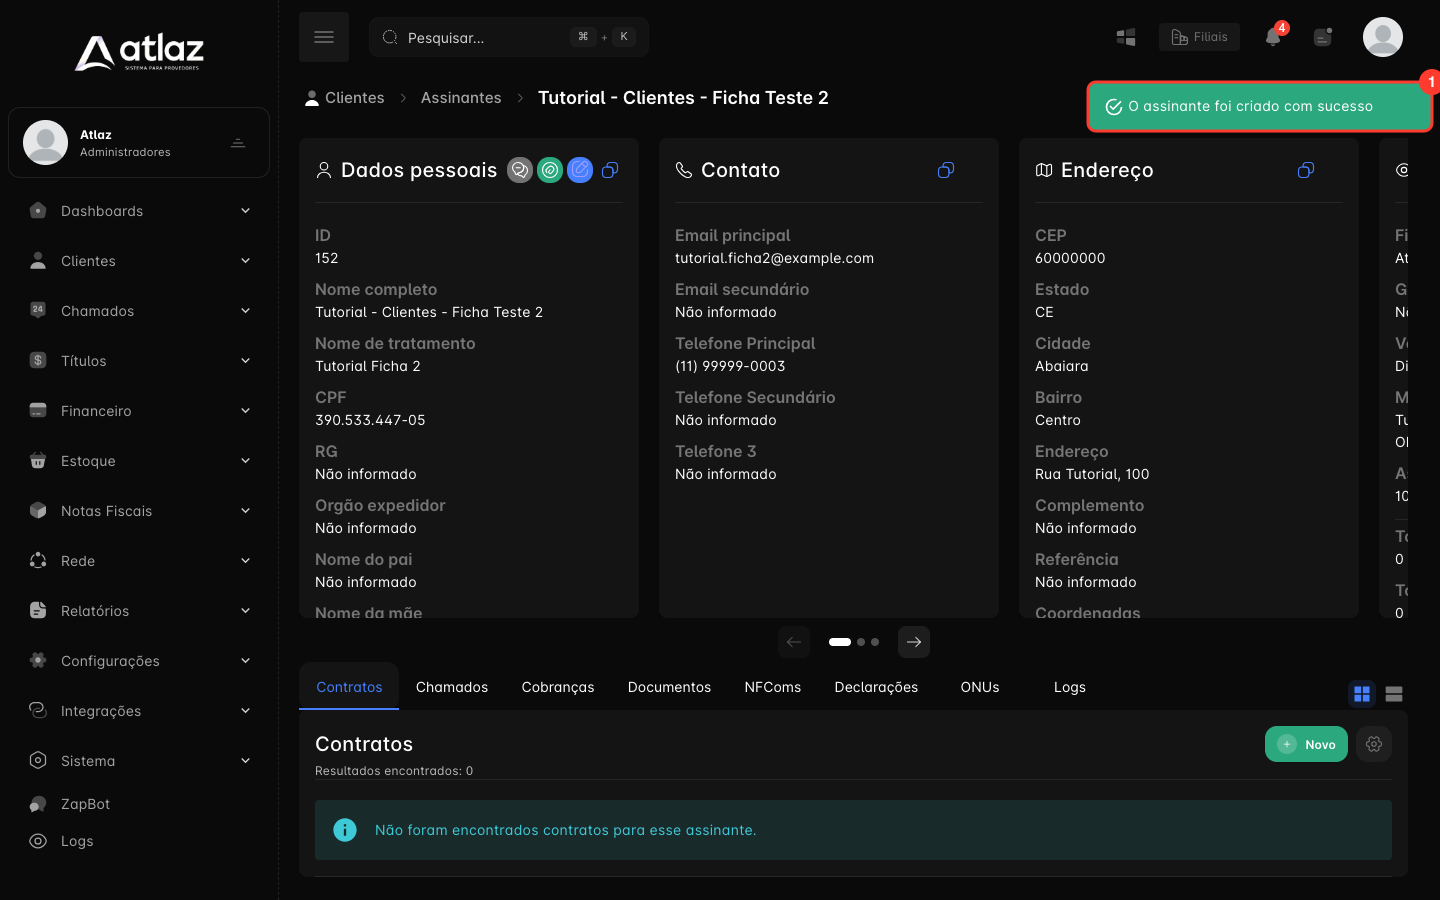Viewport: 1440px width, 900px height.
Task: Click the previous cards left arrow
Action: pos(794,642)
